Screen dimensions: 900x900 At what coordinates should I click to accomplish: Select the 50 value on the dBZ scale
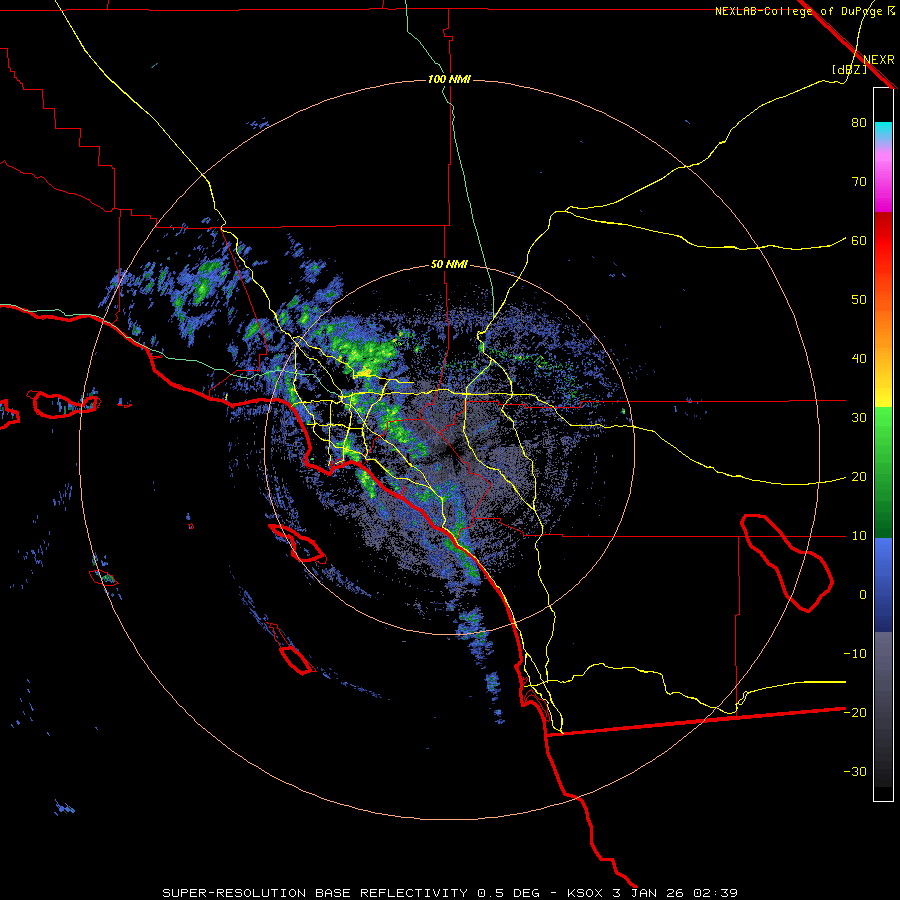point(859,300)
